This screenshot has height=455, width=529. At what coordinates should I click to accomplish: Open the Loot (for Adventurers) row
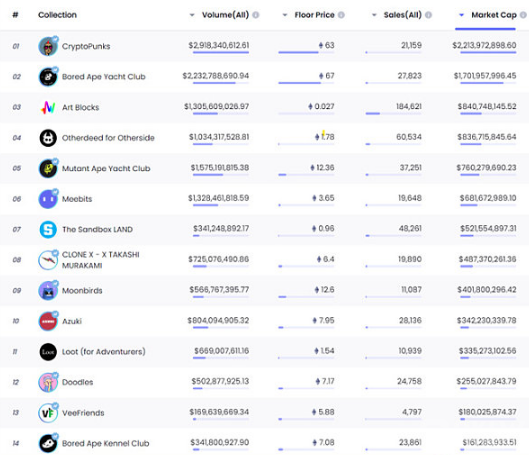(264, 351)
